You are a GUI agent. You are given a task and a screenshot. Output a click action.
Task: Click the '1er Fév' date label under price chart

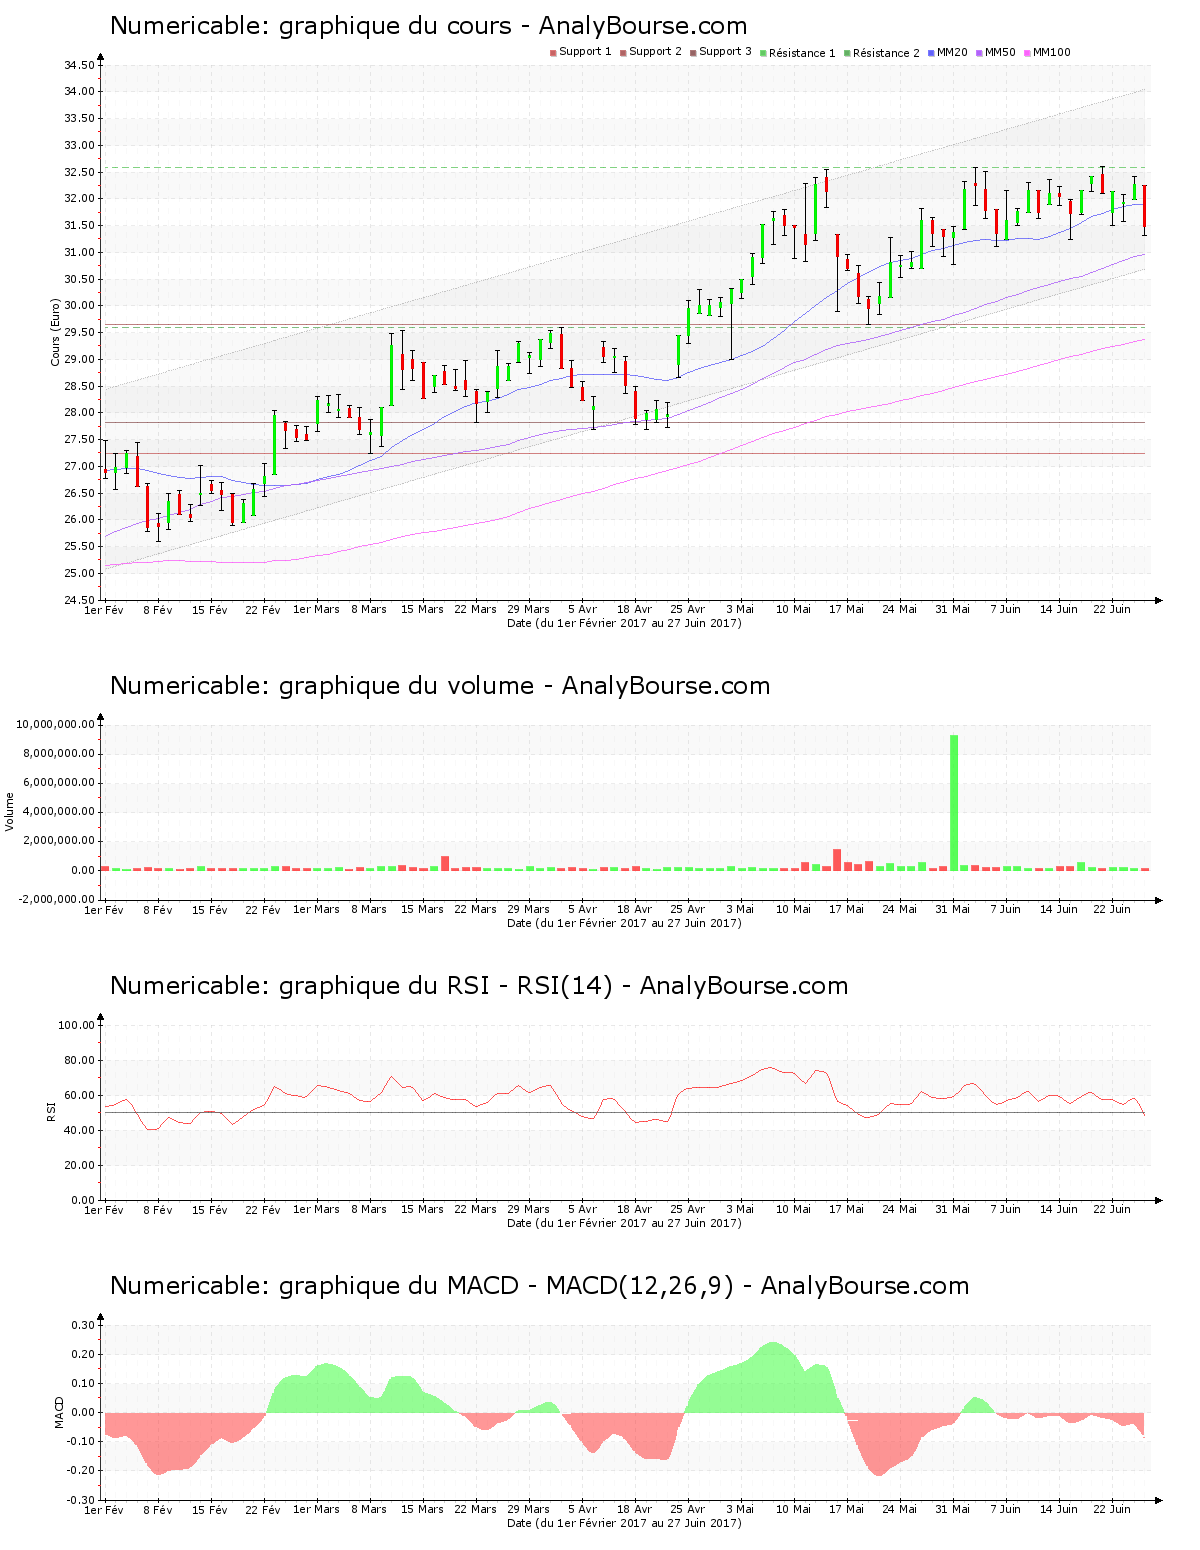coord(104,609)
